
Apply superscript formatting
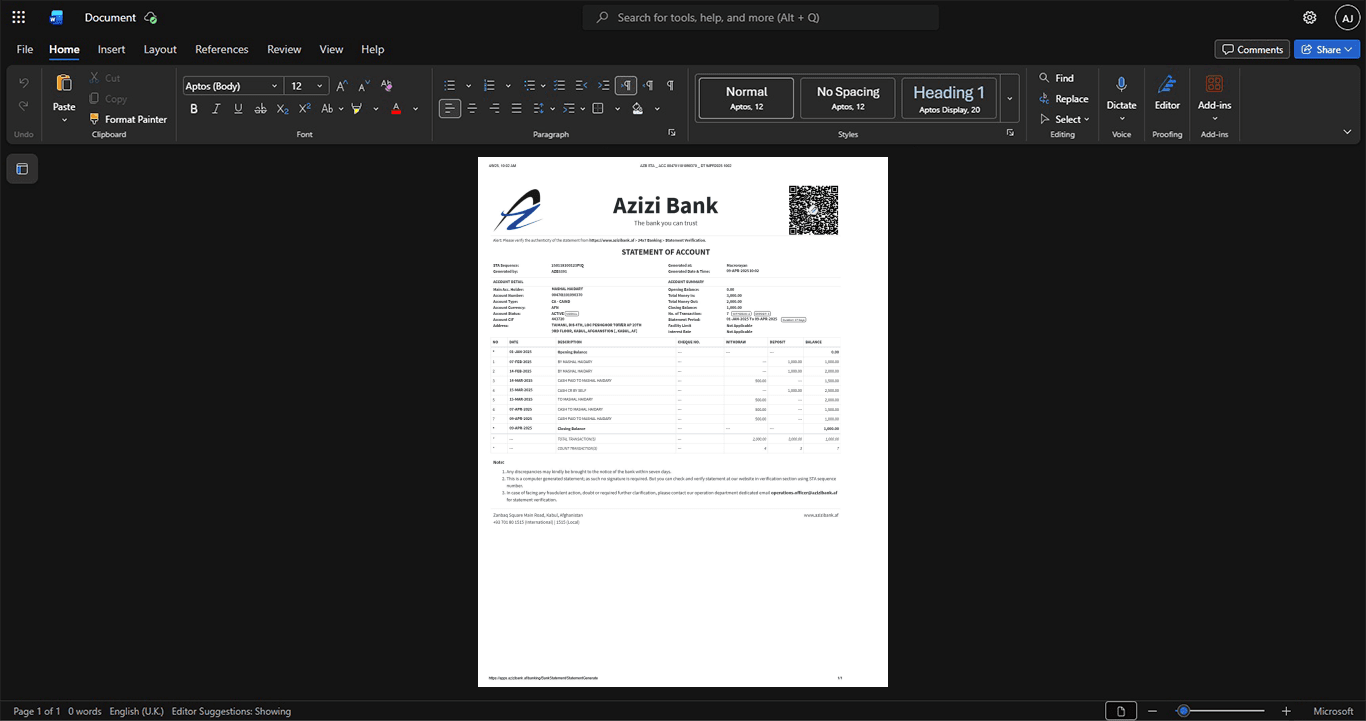pyautogui.click(x=305, y=109)
